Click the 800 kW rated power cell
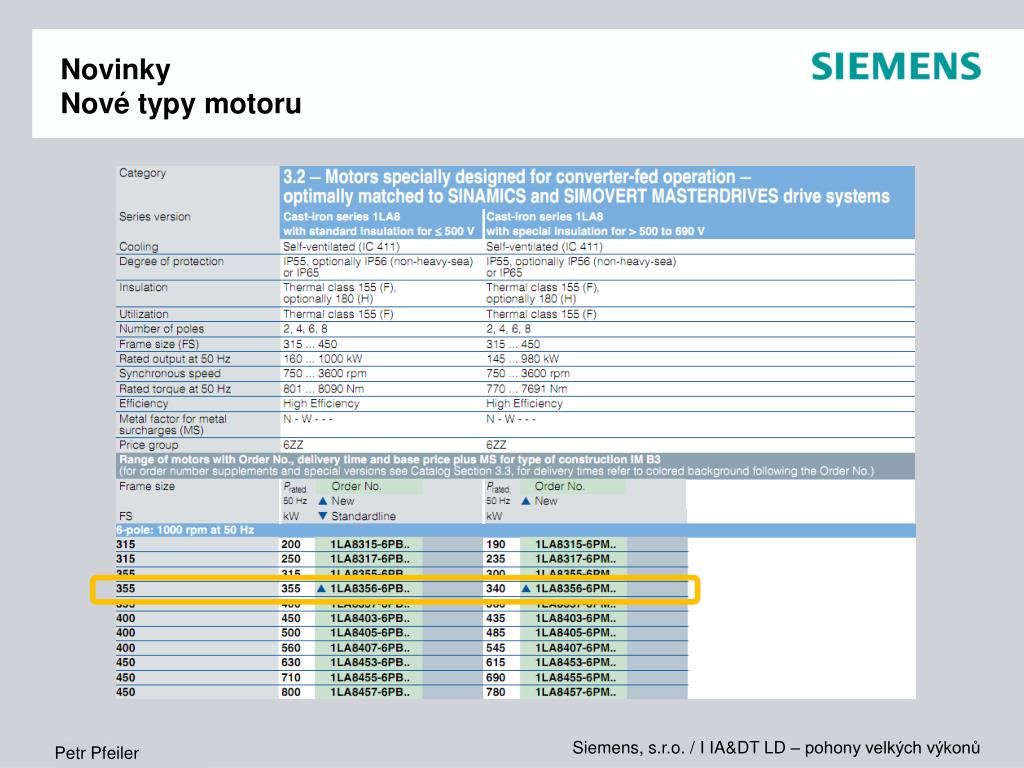This screenshot has height=768, width=1024. click(291, 692)
